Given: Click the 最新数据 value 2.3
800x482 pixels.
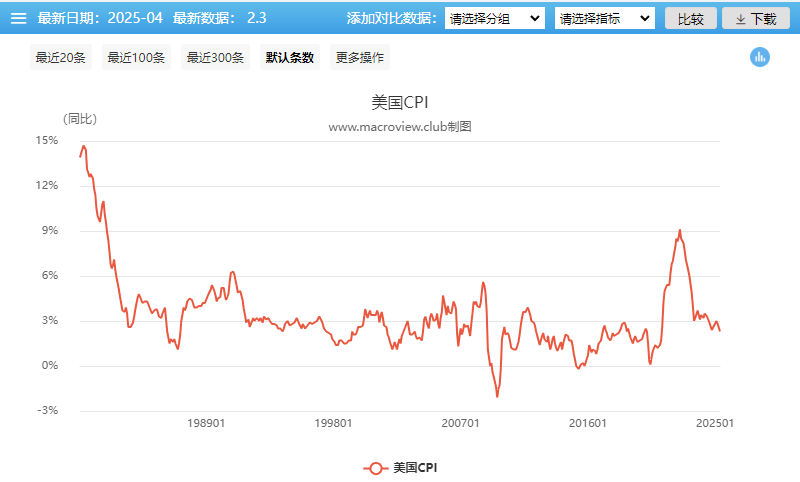Looking at the screenshot, I should coord(256,18).
